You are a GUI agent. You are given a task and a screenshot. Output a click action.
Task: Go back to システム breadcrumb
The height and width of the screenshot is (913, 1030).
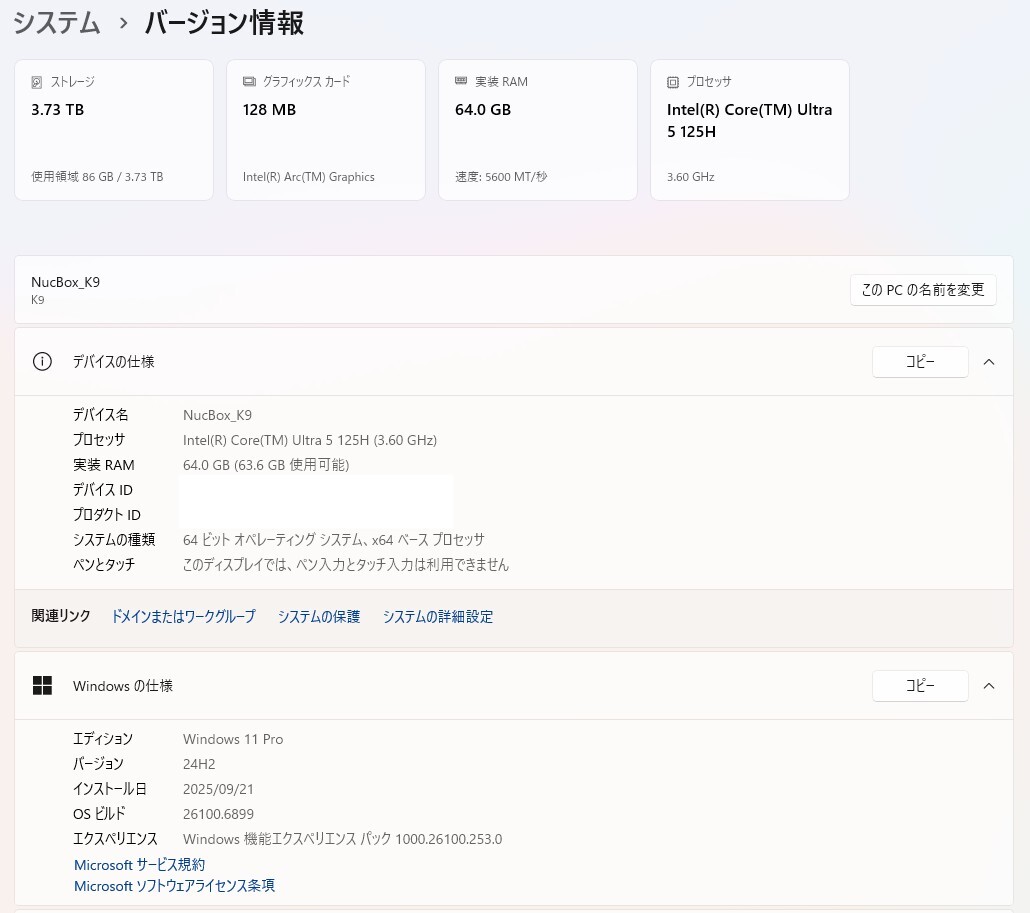pos(56,23)
